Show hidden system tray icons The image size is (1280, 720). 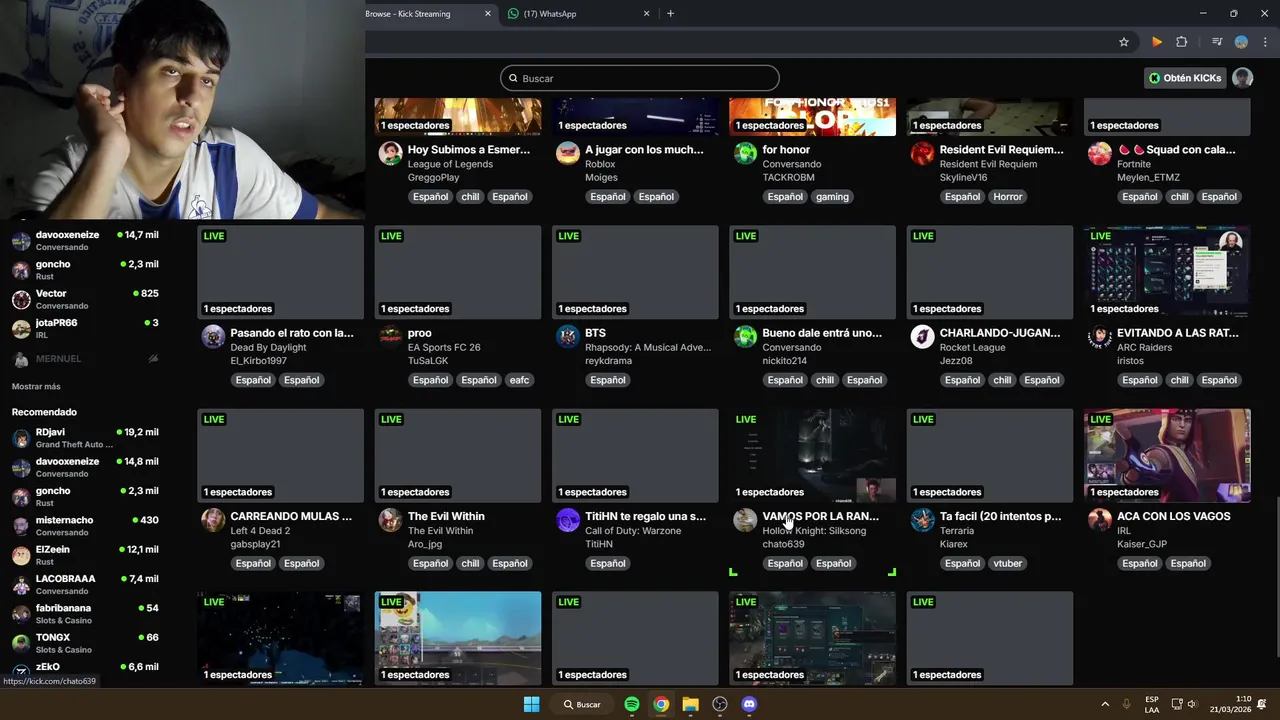tap(1105, 704)
